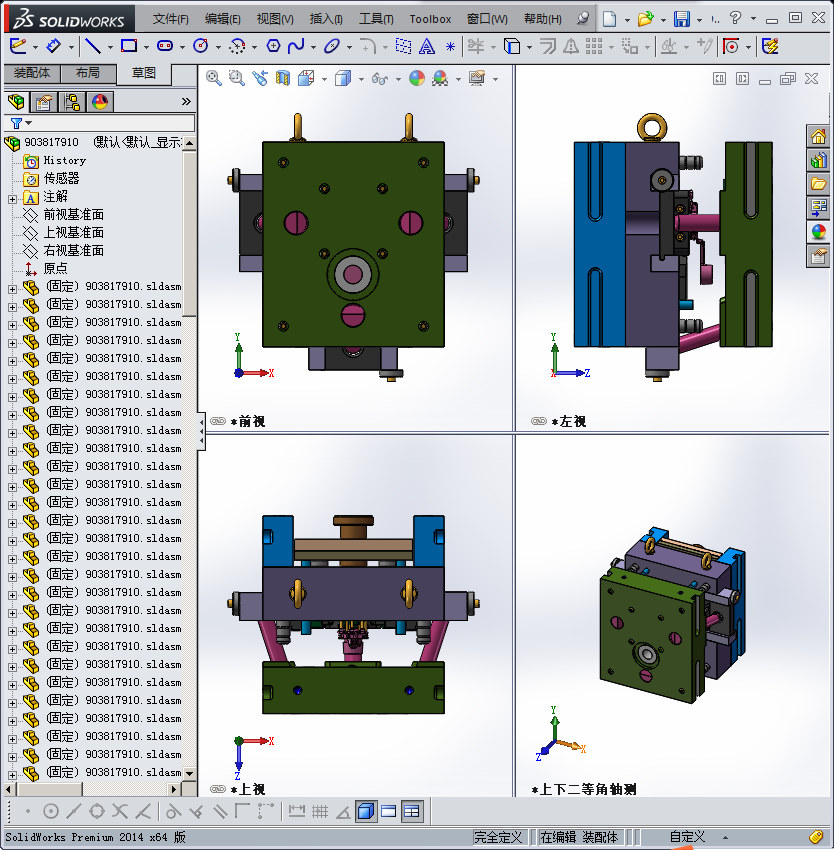Open the Design Library icon in task pane

tap(818, 160)
